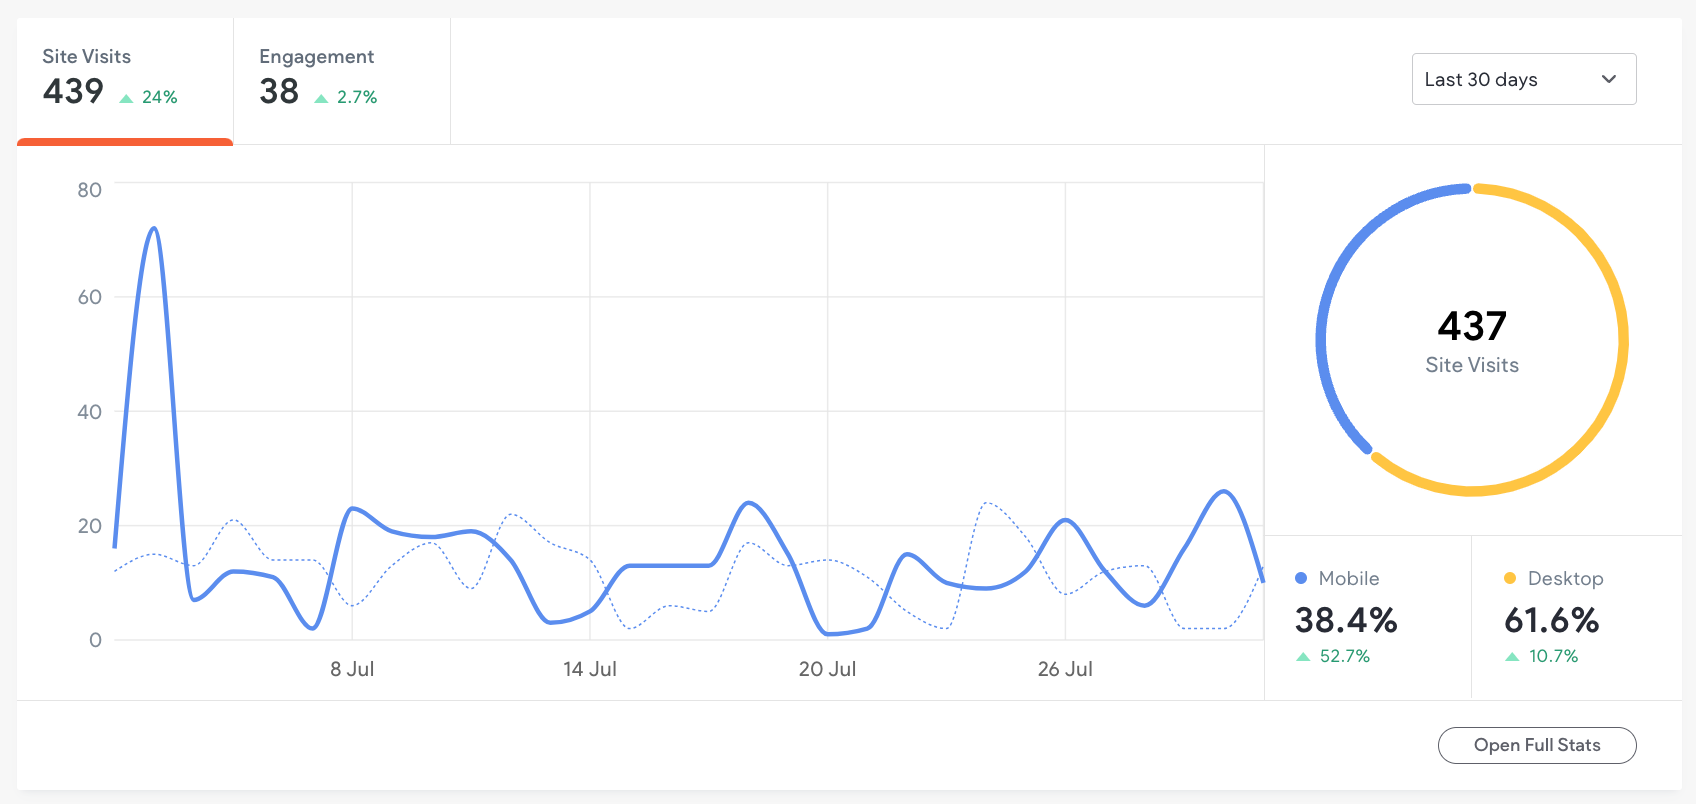Screen dimensions: 1696x804
Task: Click the 20 Jul axis label
Action: point(827,669)
